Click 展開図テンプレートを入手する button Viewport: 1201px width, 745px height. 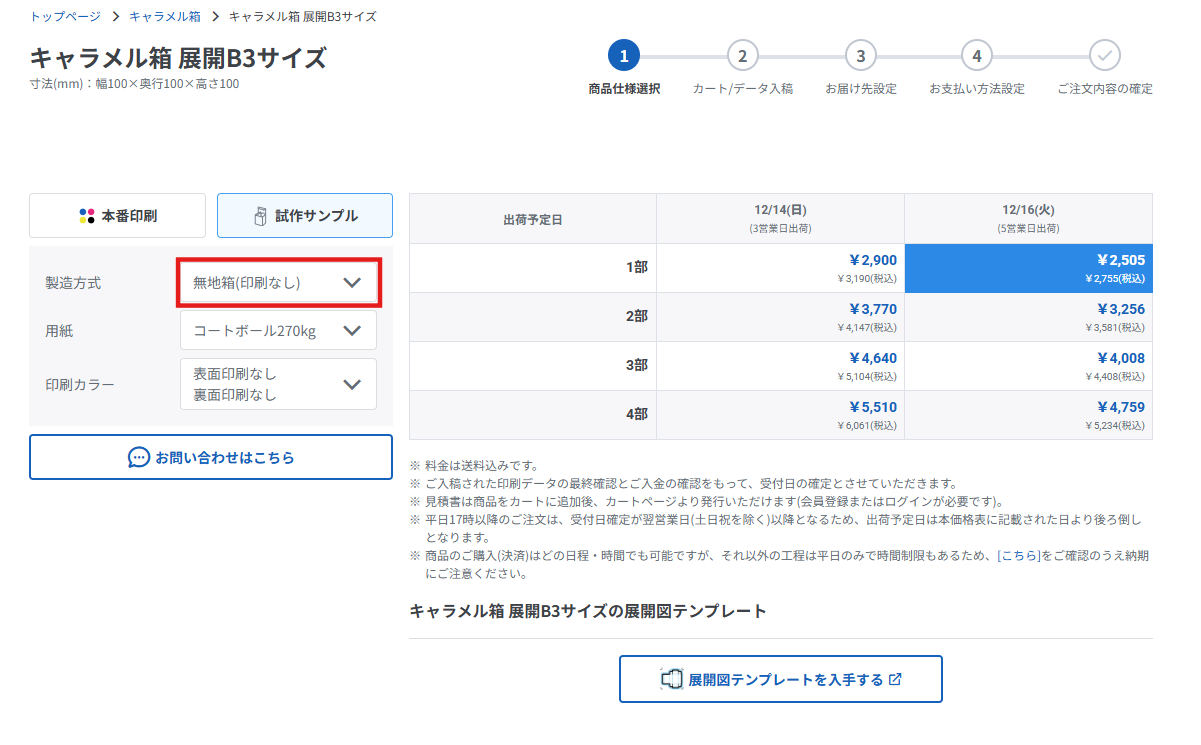(780, 679)
